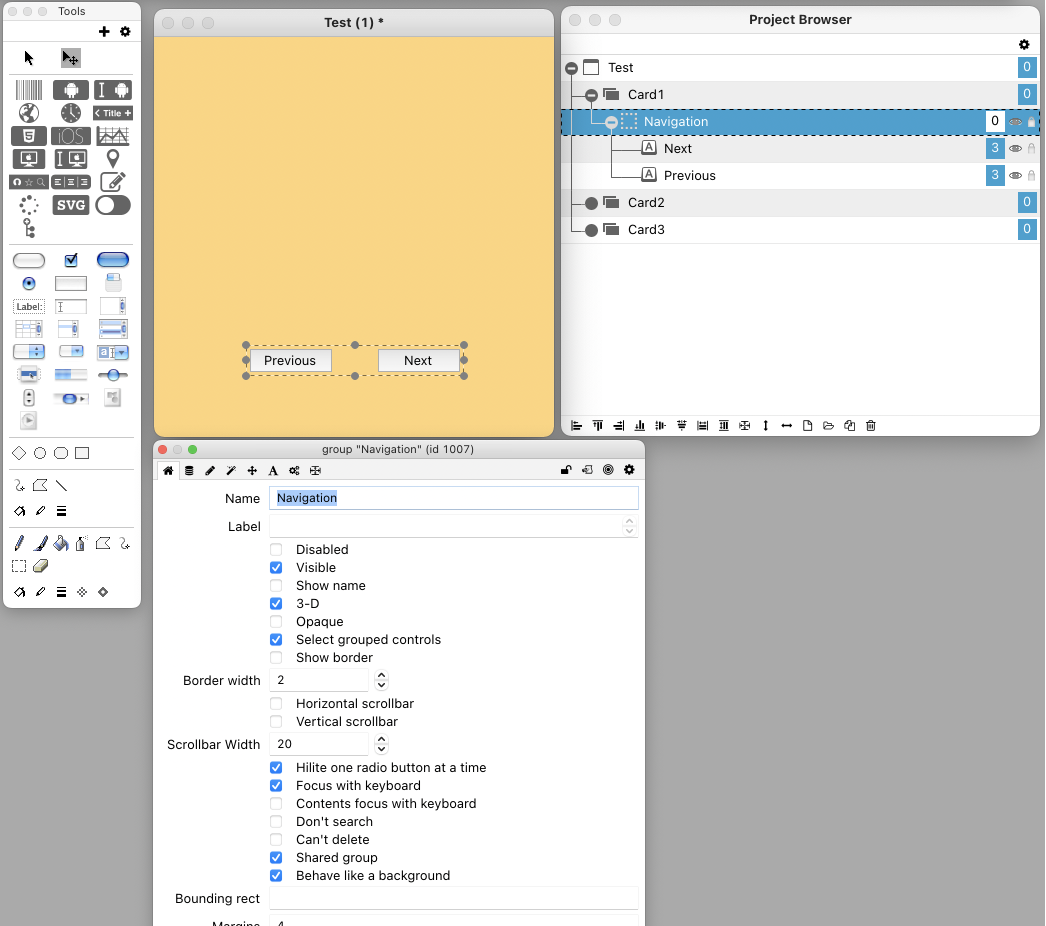Click the Border width stepper control
The width and height of the screenshot is (1046, 926).
click(x=381, y=681)
